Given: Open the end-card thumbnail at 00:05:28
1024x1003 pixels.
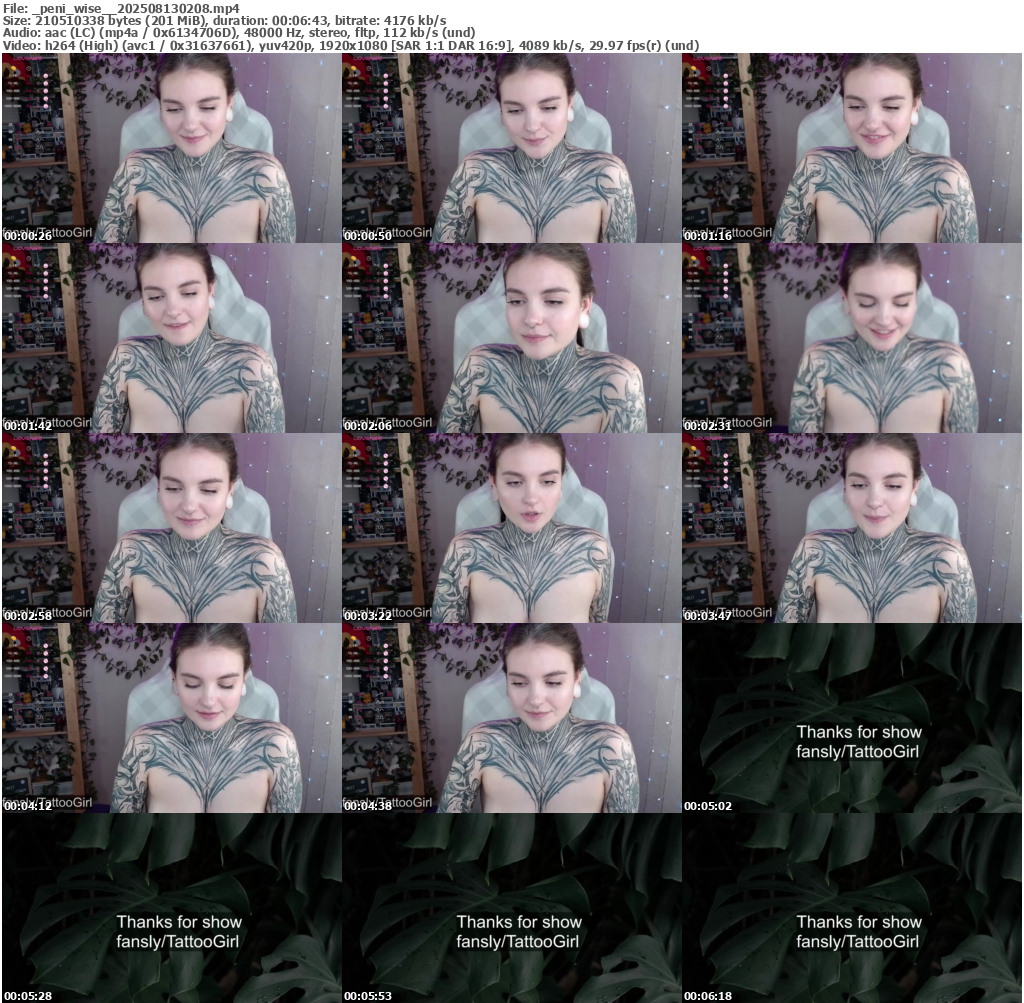Looking at the screenshot, I should (171, 908).
